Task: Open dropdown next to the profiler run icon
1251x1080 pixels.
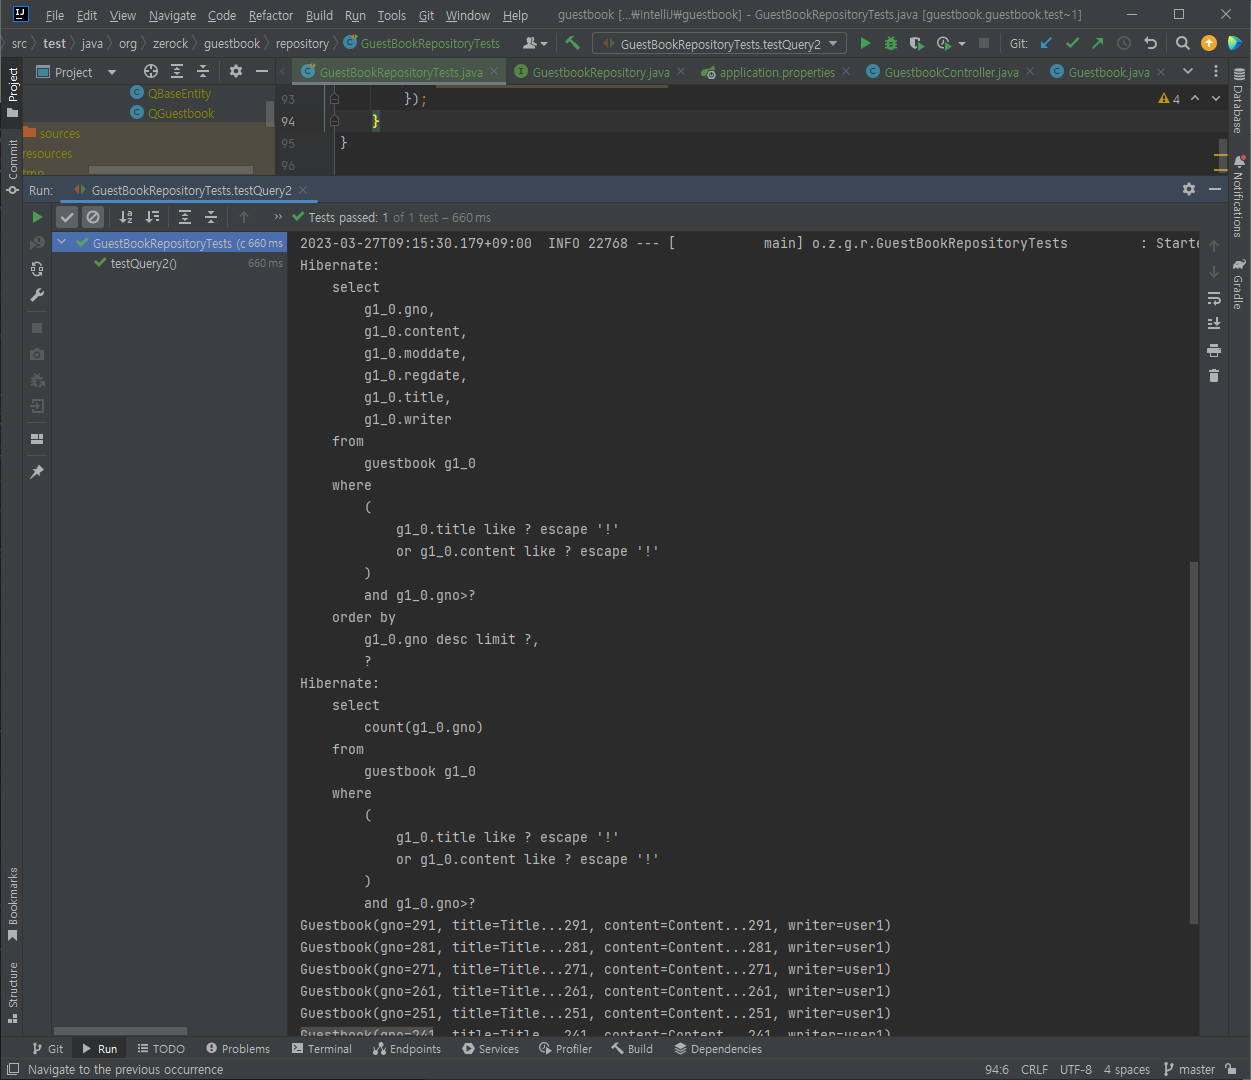Action: tap(962, 44)
